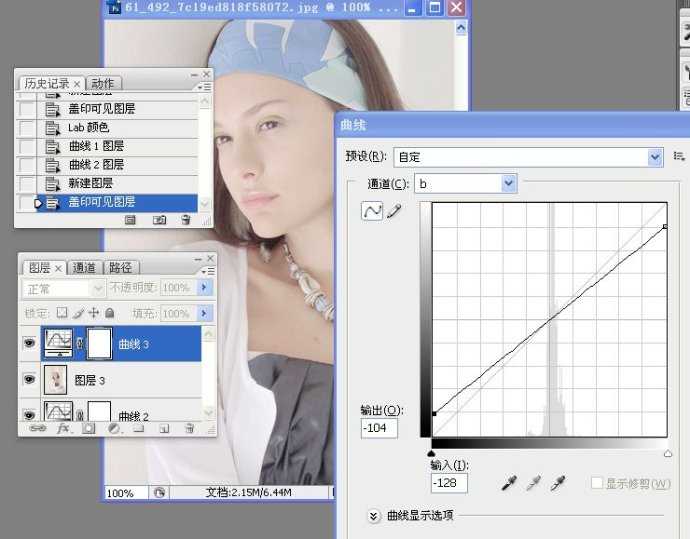690x539 pixels.
Task: Switch to the 历史记录 tab
Action: point(47,83)
